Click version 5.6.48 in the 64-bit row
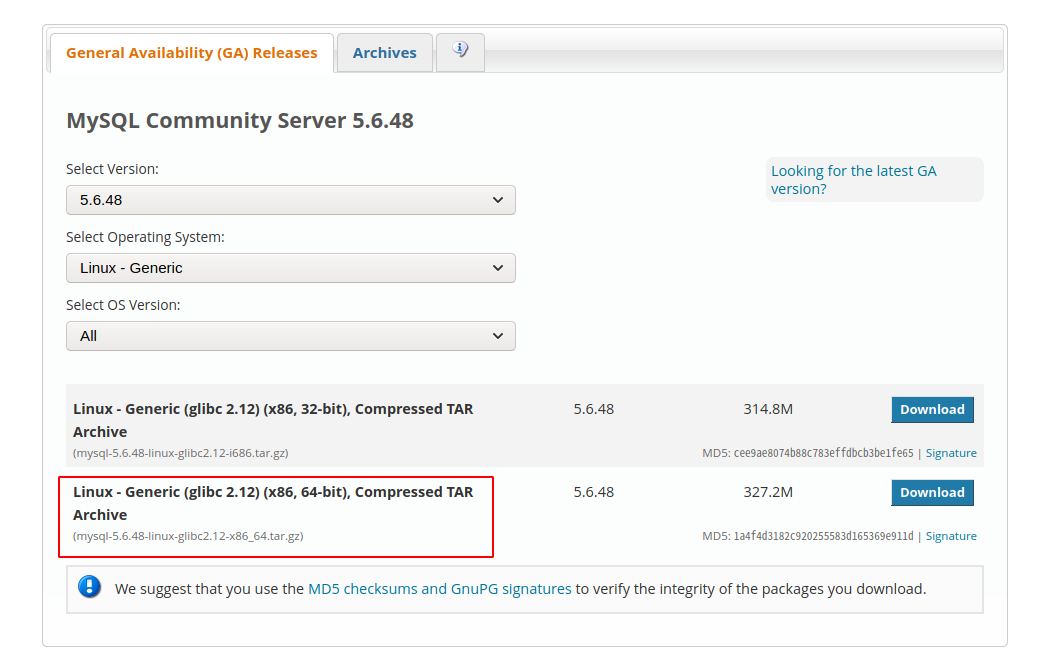 click(x=594, y=492)
